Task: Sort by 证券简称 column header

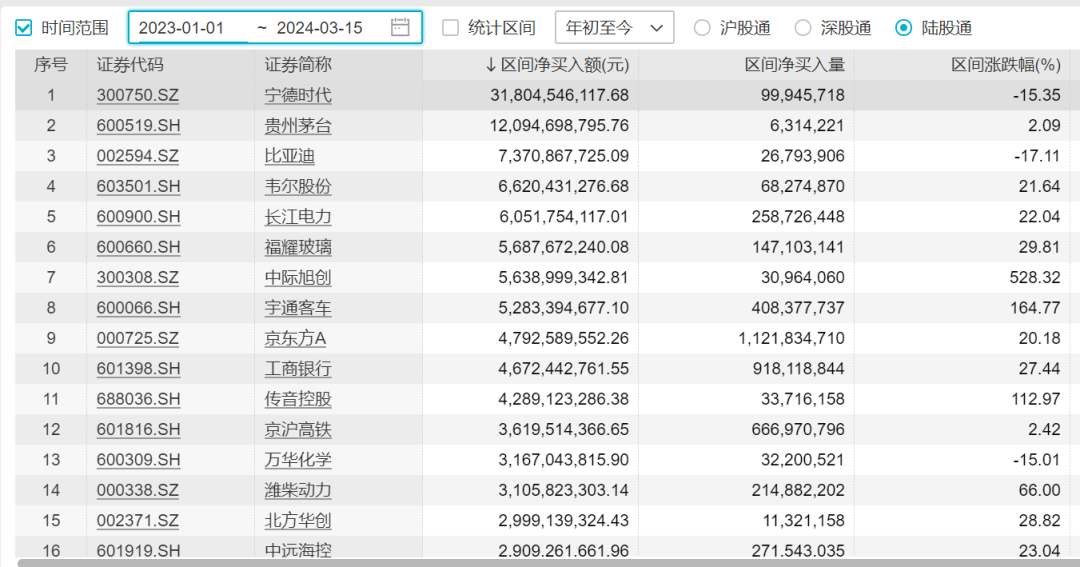Action: pos(298,65)
